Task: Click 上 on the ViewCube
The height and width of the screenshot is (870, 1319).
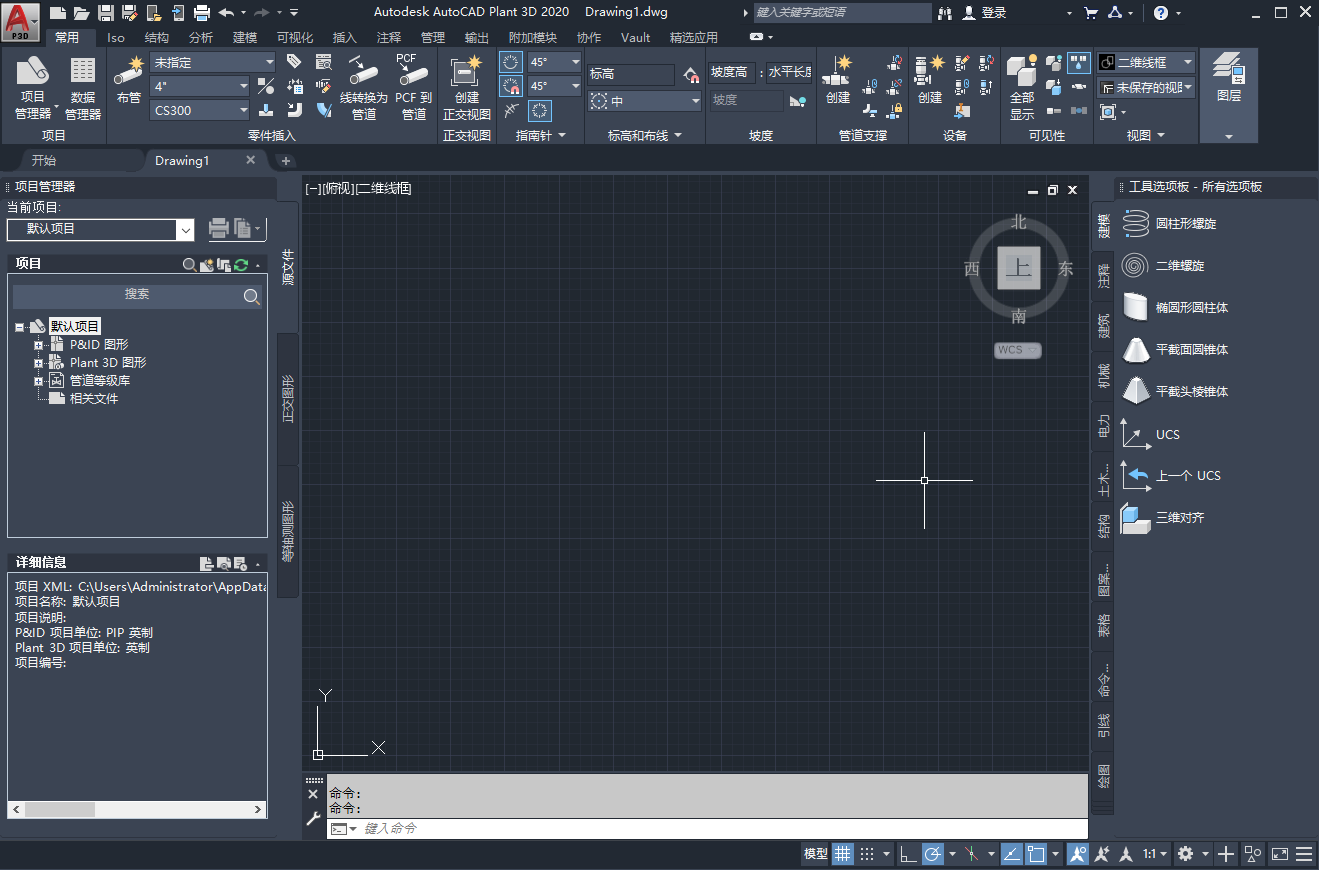Action: coord(1017,268)
